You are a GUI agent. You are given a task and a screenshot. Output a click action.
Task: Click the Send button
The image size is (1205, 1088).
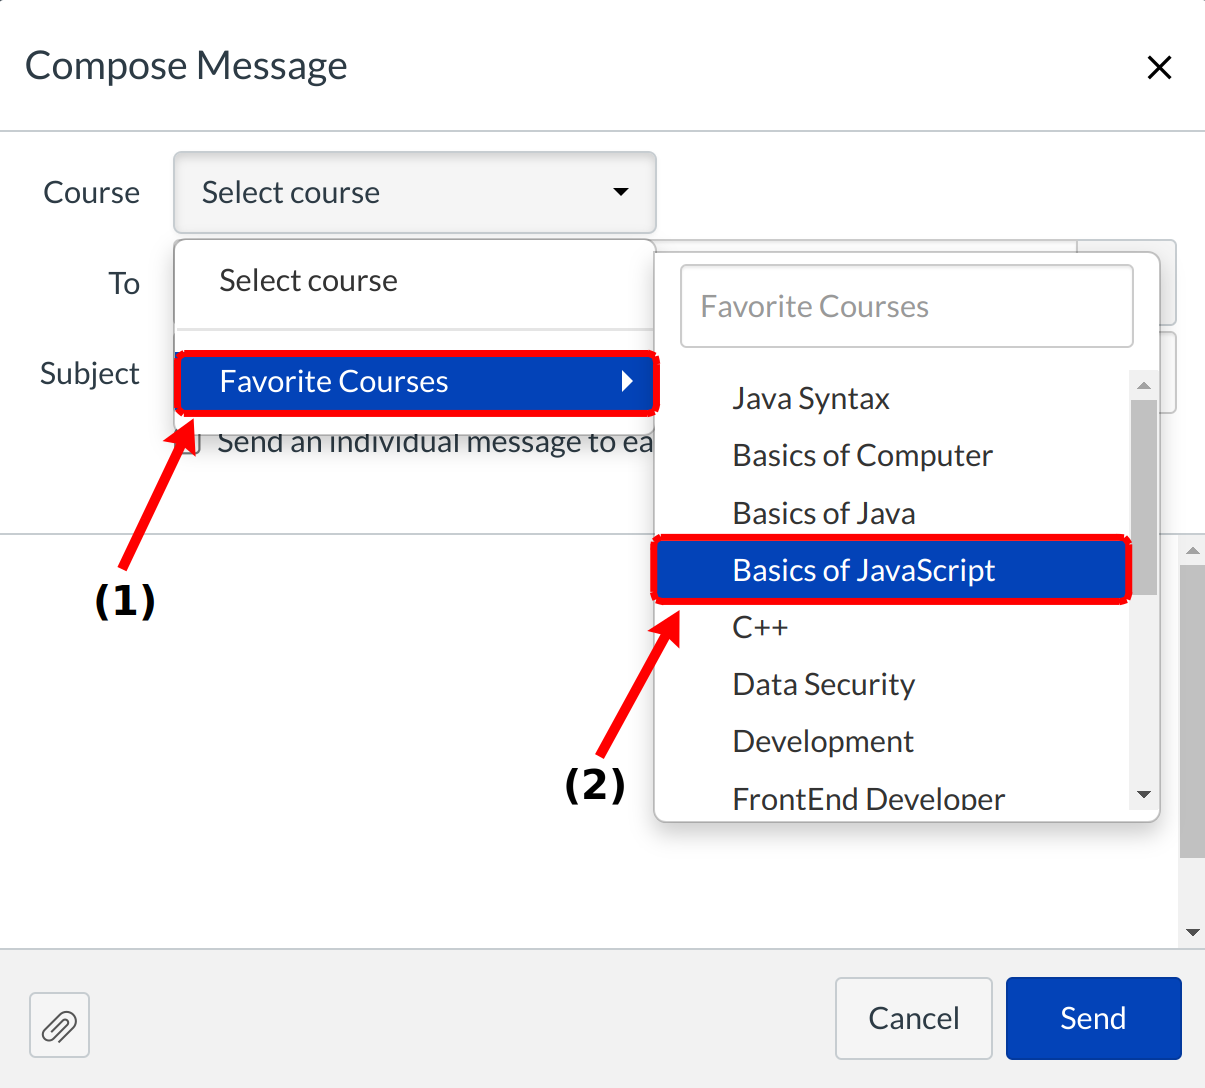tap(1093, 1018)
